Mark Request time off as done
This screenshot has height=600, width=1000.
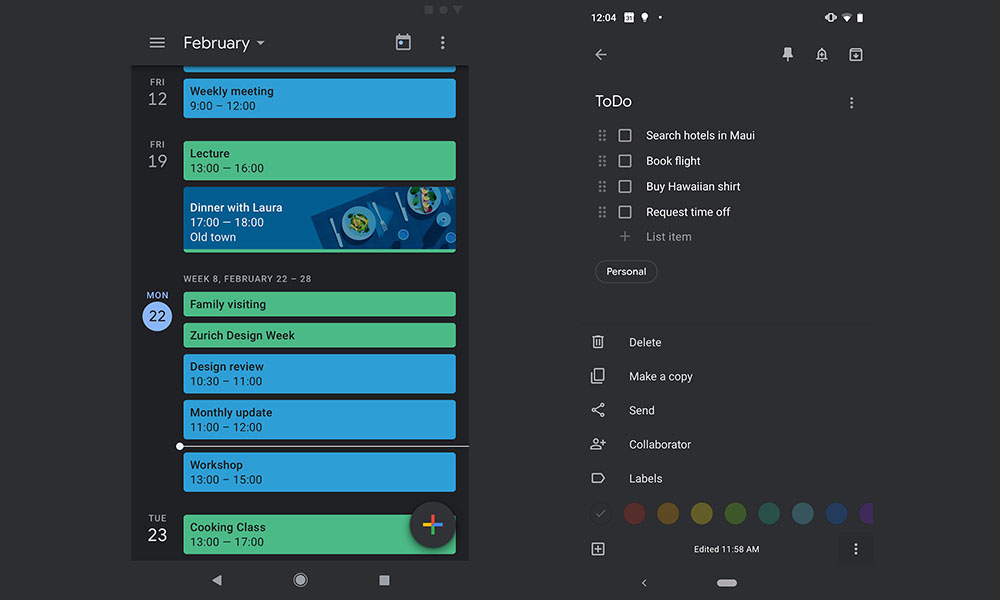625,212
